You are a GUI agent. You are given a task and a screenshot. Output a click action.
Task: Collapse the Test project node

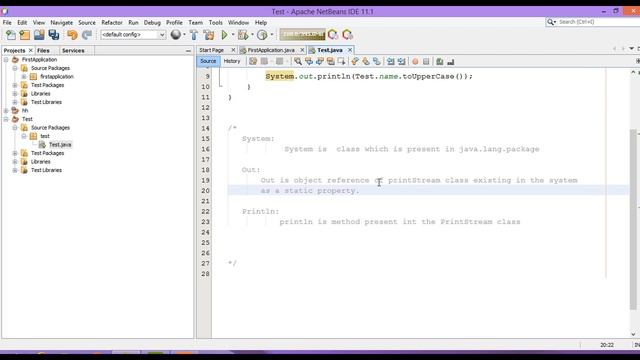[6, 119]
